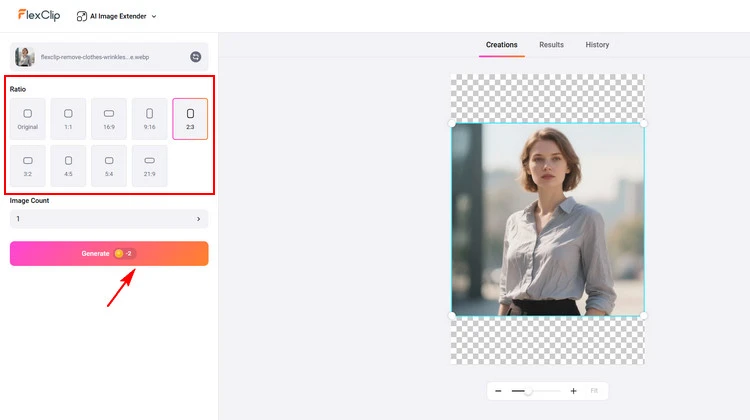Click the top-left resize handle of image
750x420 pixels.
coord(452,123)
